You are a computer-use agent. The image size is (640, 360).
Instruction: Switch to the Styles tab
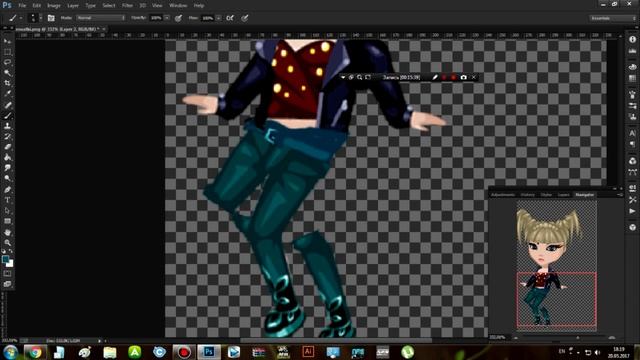(547, 195)
